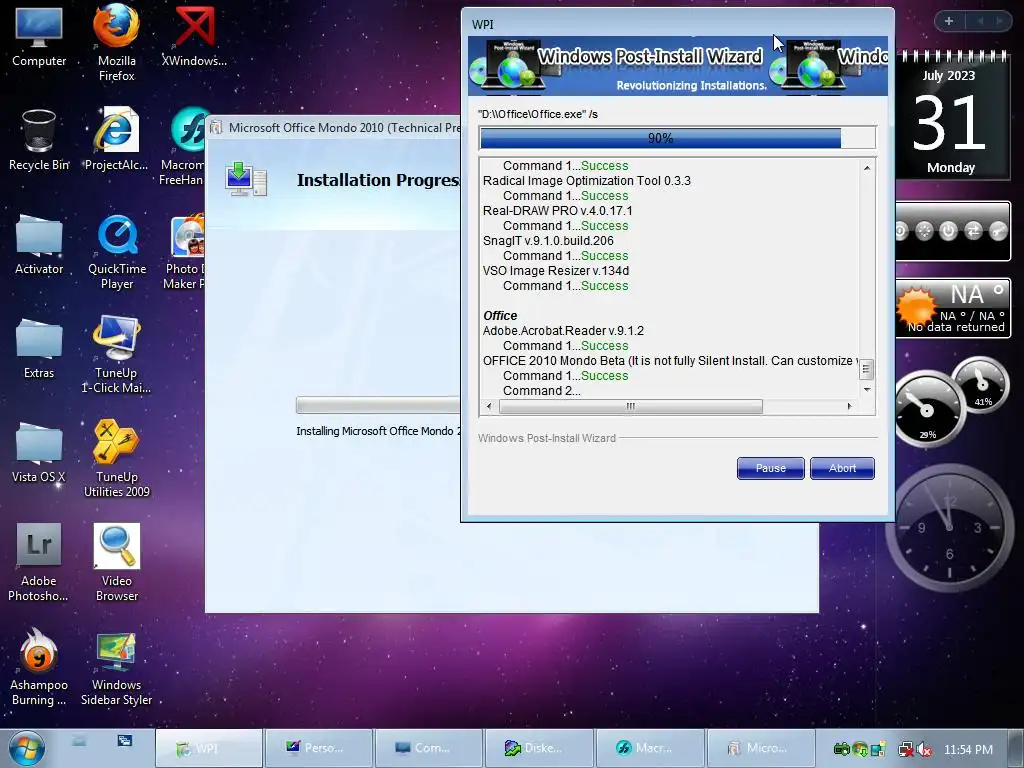Open the show desktop quick launch icon
This screenshot has width=1024, height=768.
point(79,741)
